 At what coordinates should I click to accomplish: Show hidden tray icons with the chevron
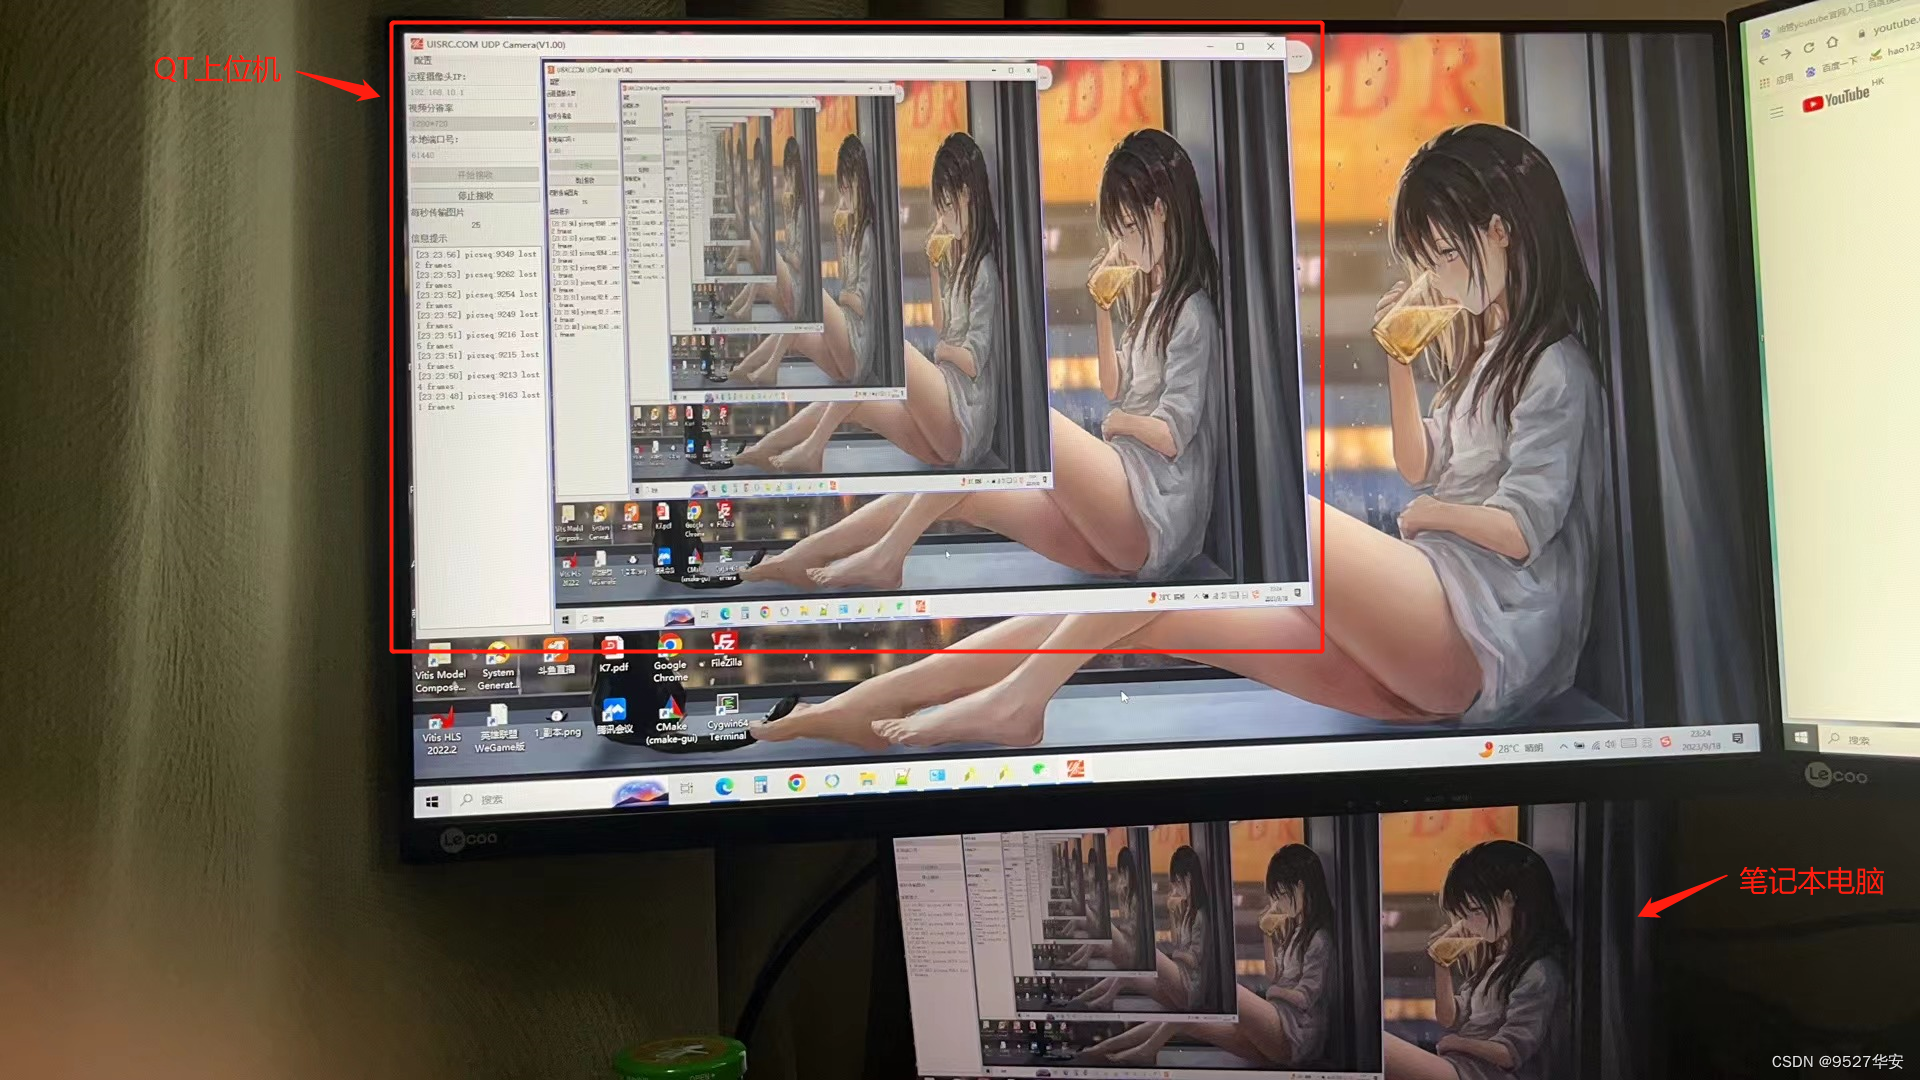1563,747
